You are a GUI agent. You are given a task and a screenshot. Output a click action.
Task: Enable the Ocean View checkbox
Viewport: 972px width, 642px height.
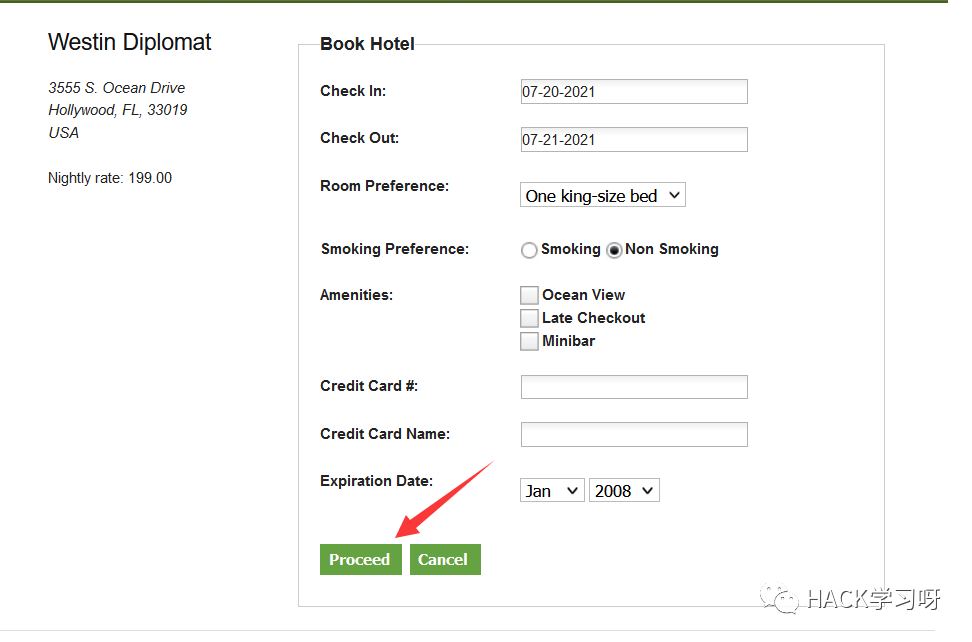coord(529,295)
